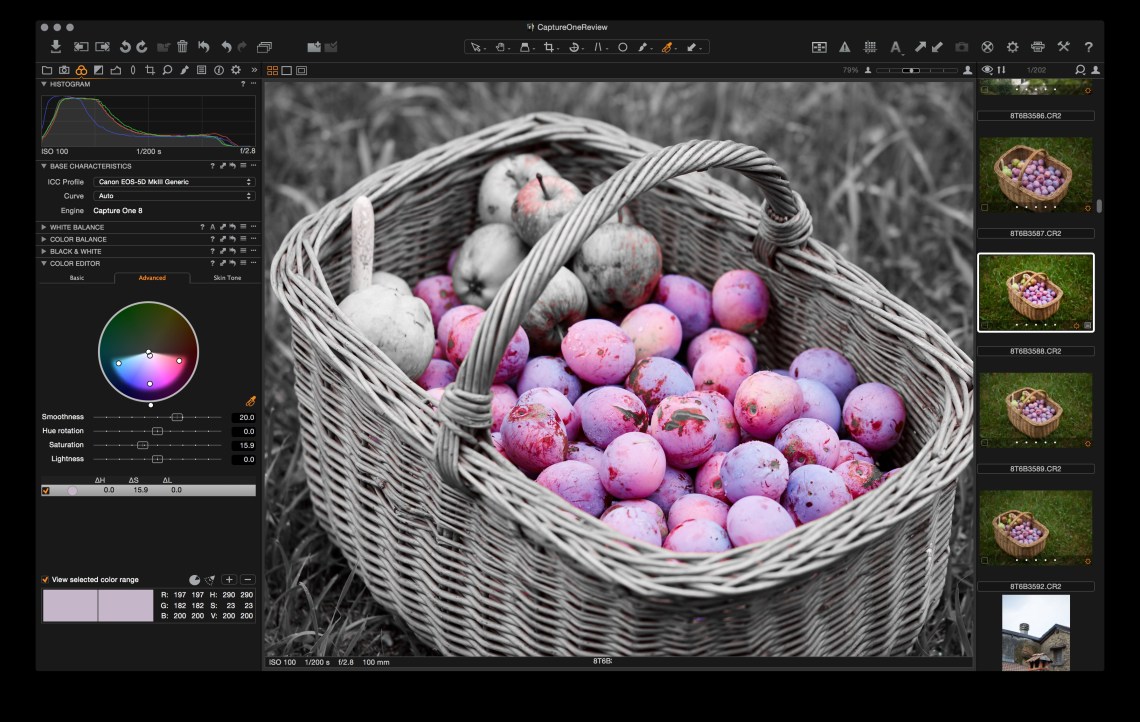
Task: Switch to the Skin Tone tab
Action: [x=227, y=278]
